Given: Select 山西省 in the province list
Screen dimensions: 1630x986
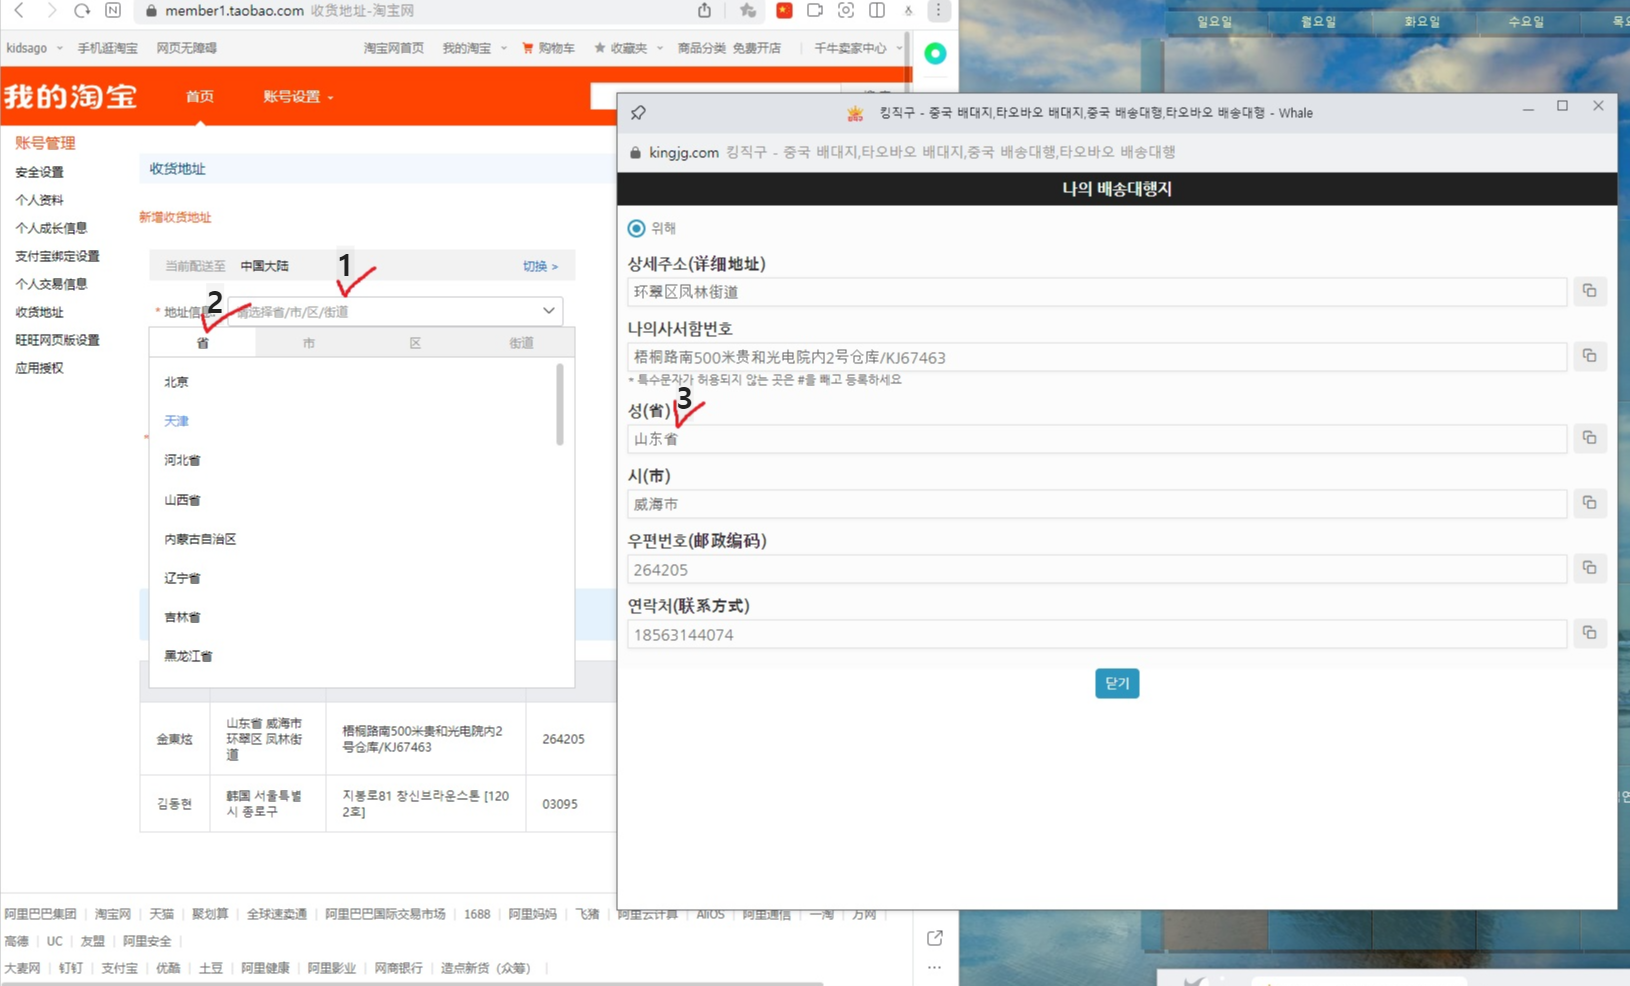Looking at the screenshot, I should click(182, 500).
